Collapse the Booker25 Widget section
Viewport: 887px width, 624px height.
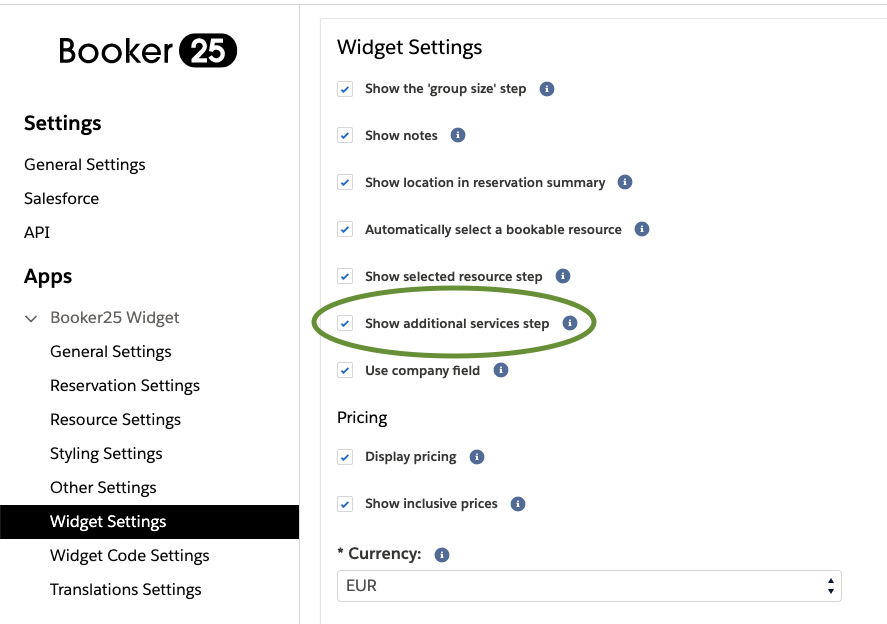click(31, 317)
